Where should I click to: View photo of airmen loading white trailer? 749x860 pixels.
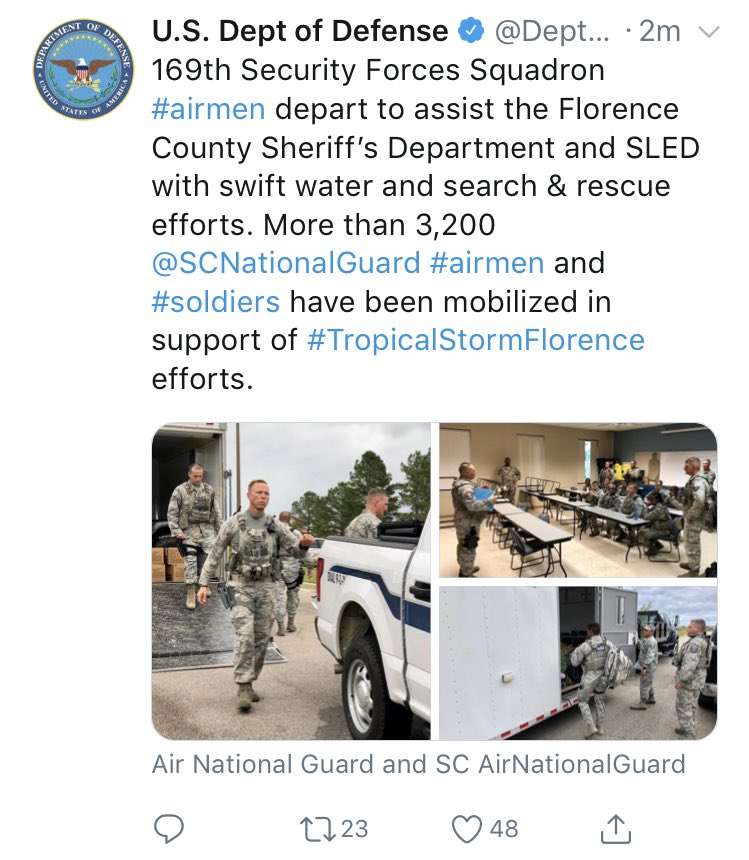point(578,663)
